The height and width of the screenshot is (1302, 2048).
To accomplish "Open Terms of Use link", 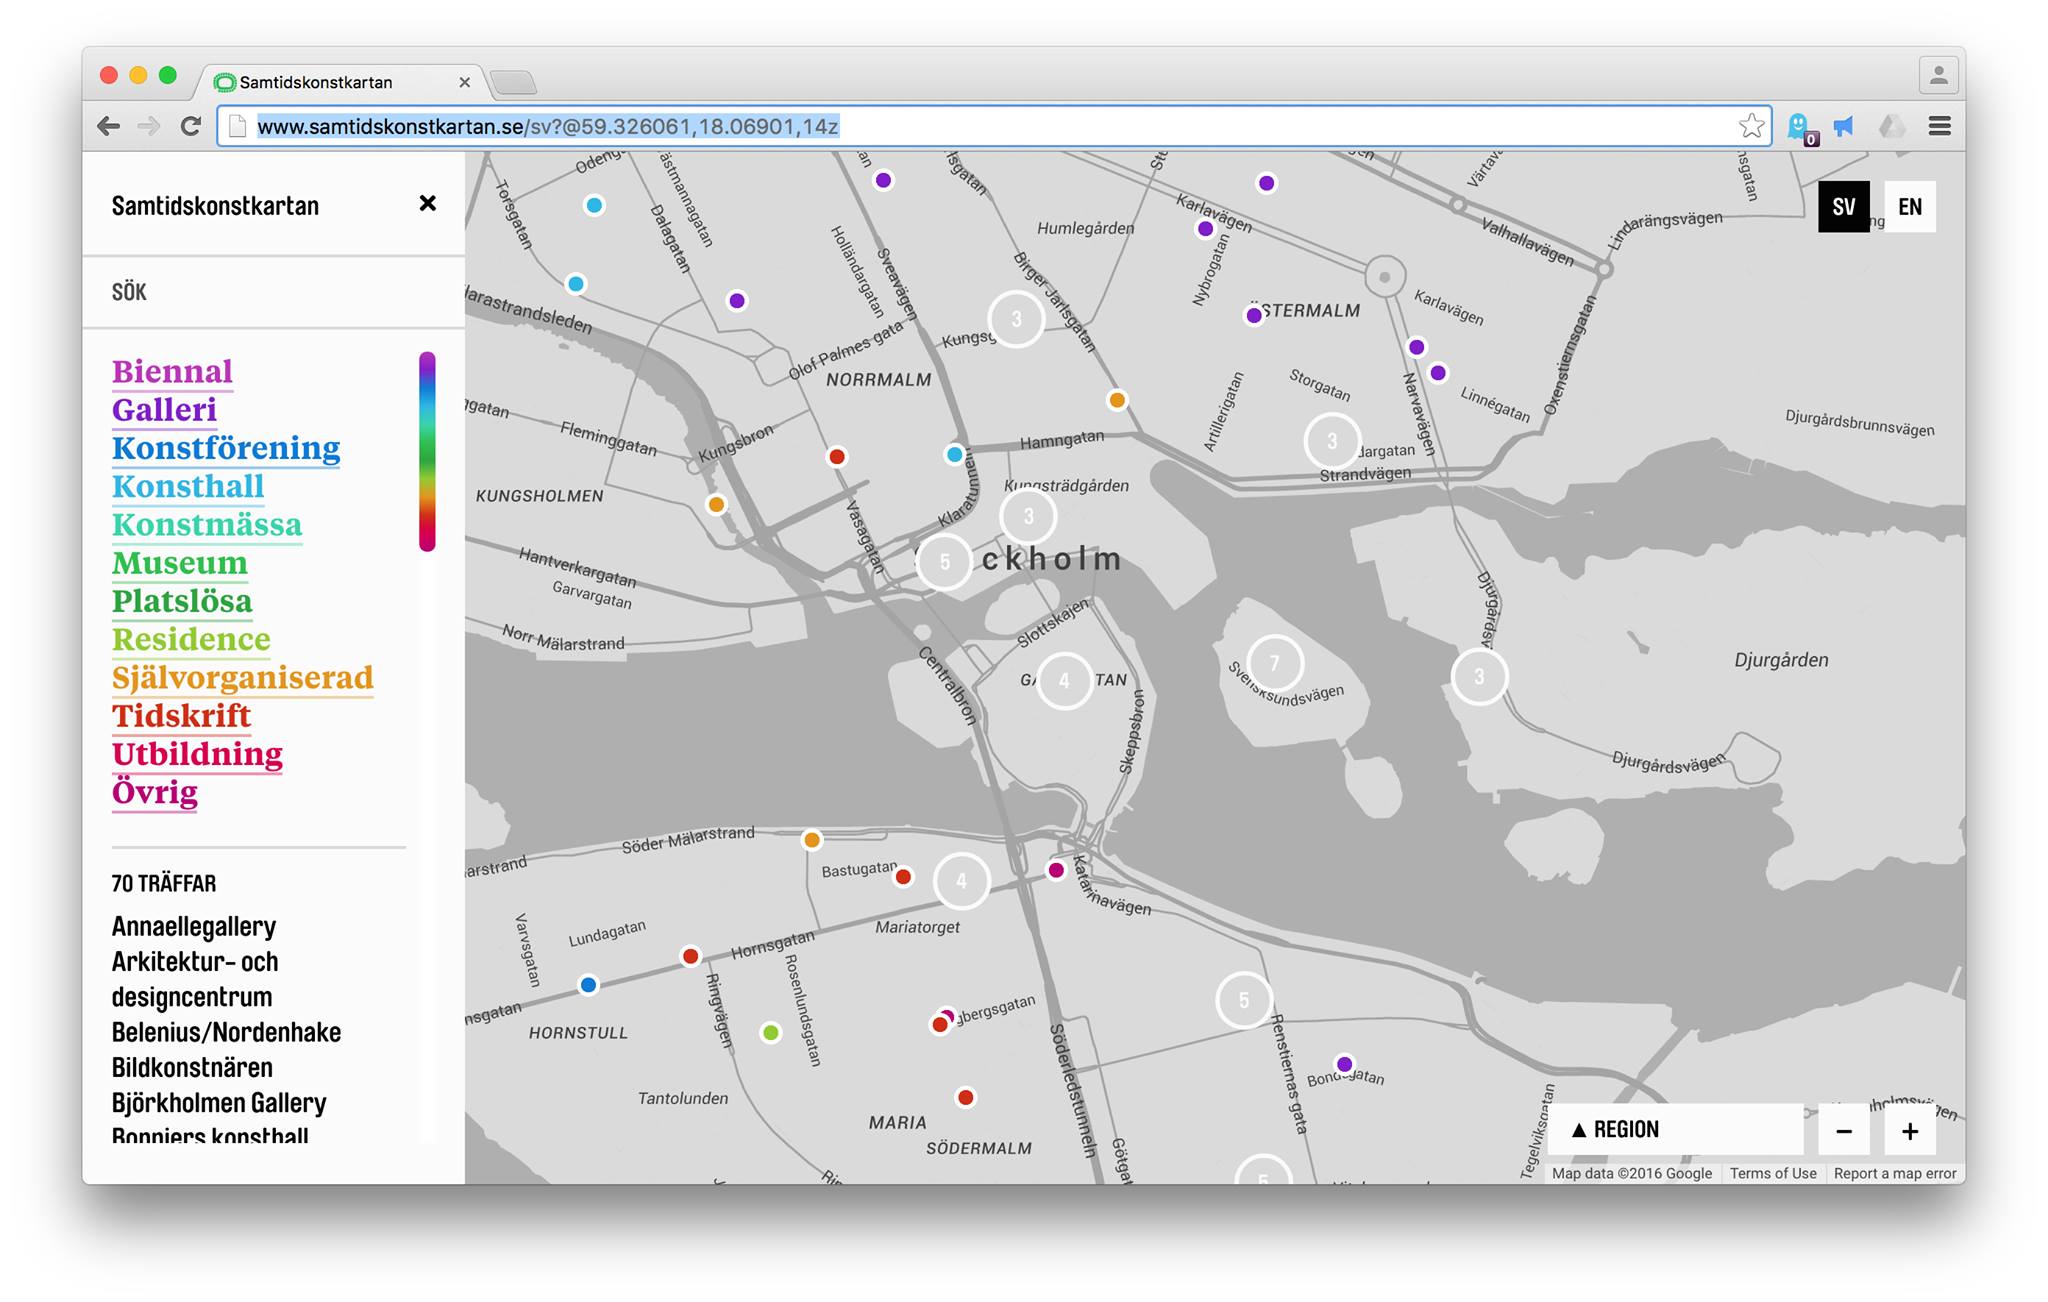I will coord(1773,1174).
